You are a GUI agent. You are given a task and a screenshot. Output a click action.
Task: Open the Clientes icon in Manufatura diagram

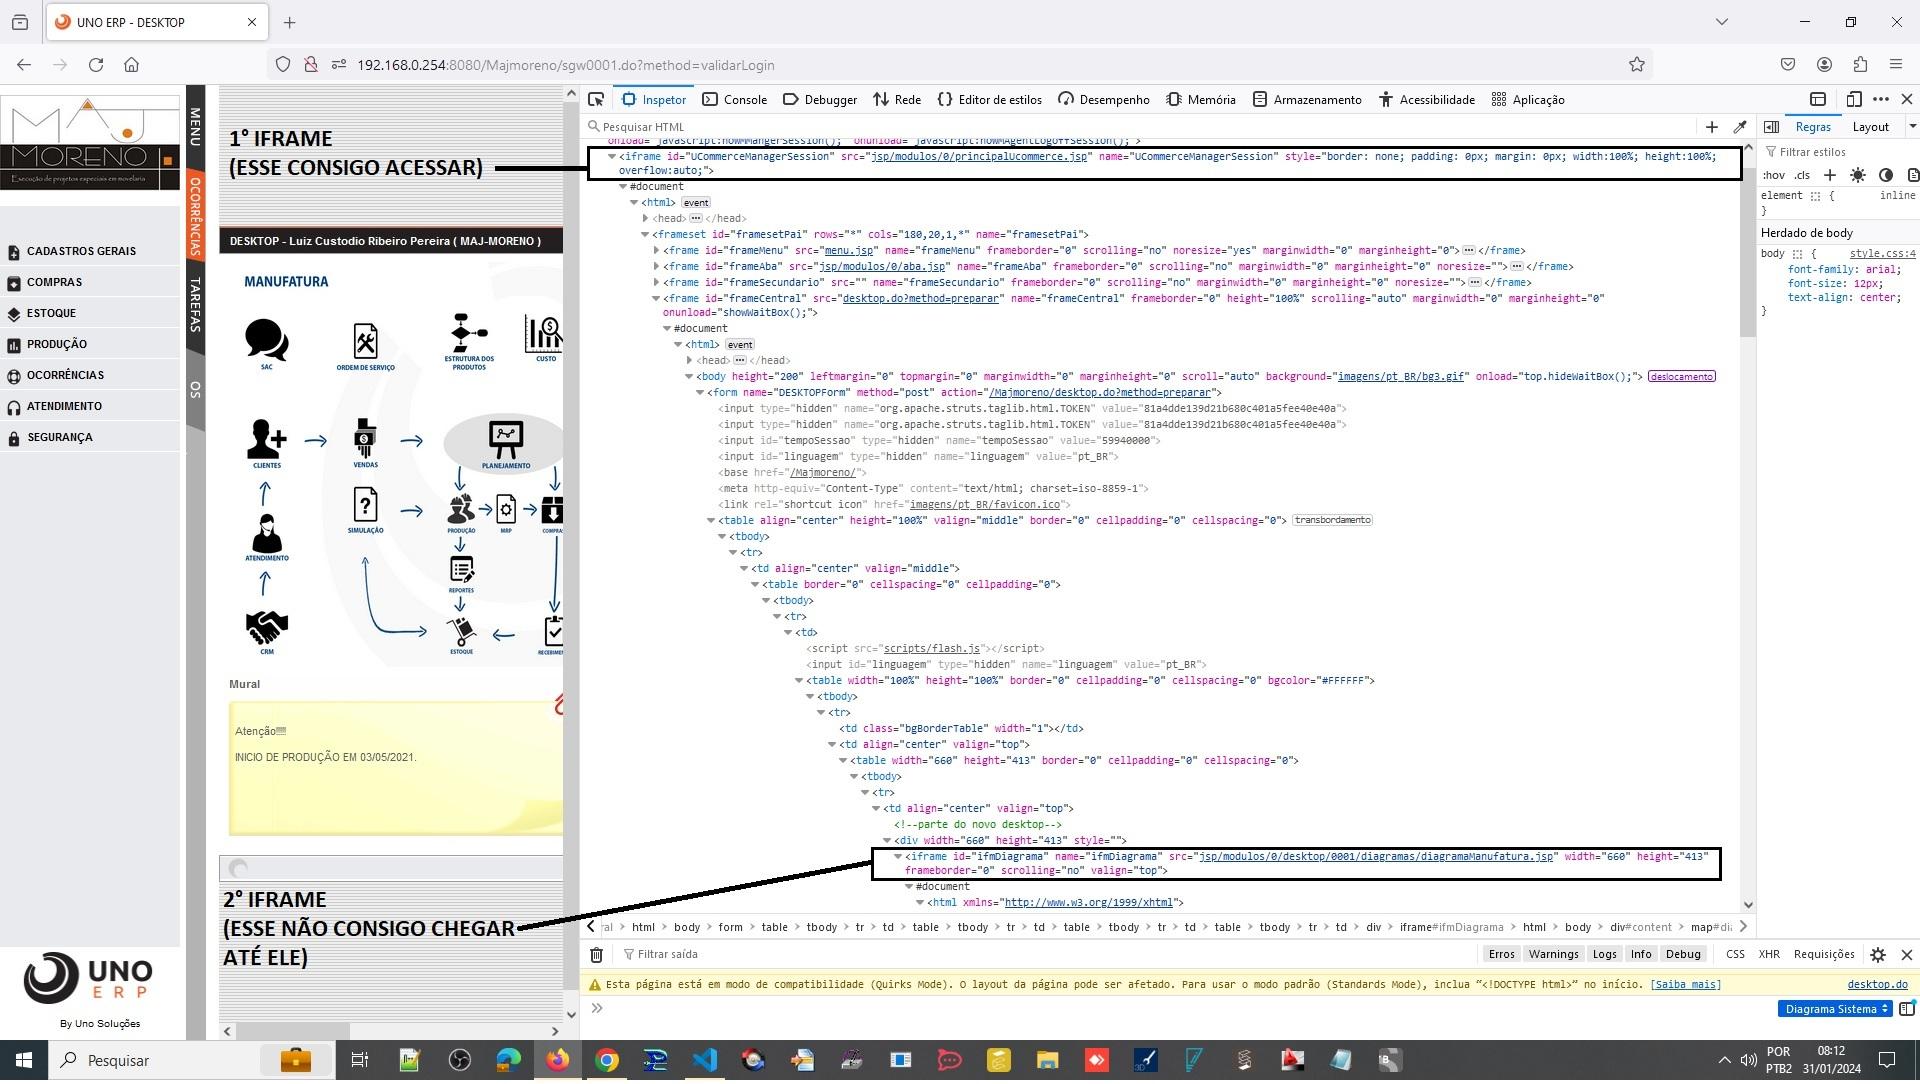[x=266, y=438]
